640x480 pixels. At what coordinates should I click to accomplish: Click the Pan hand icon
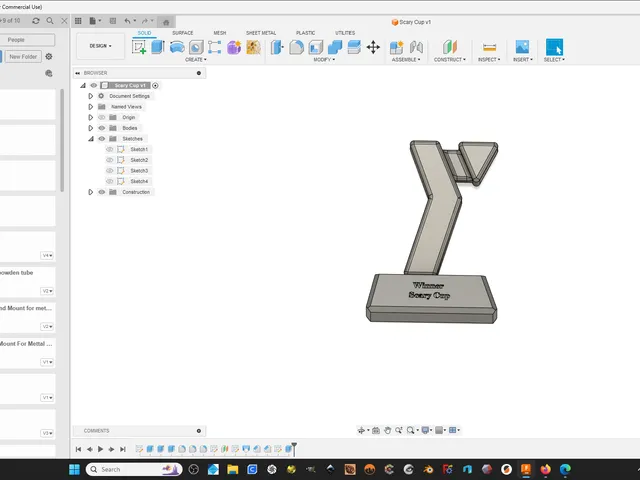387,430
